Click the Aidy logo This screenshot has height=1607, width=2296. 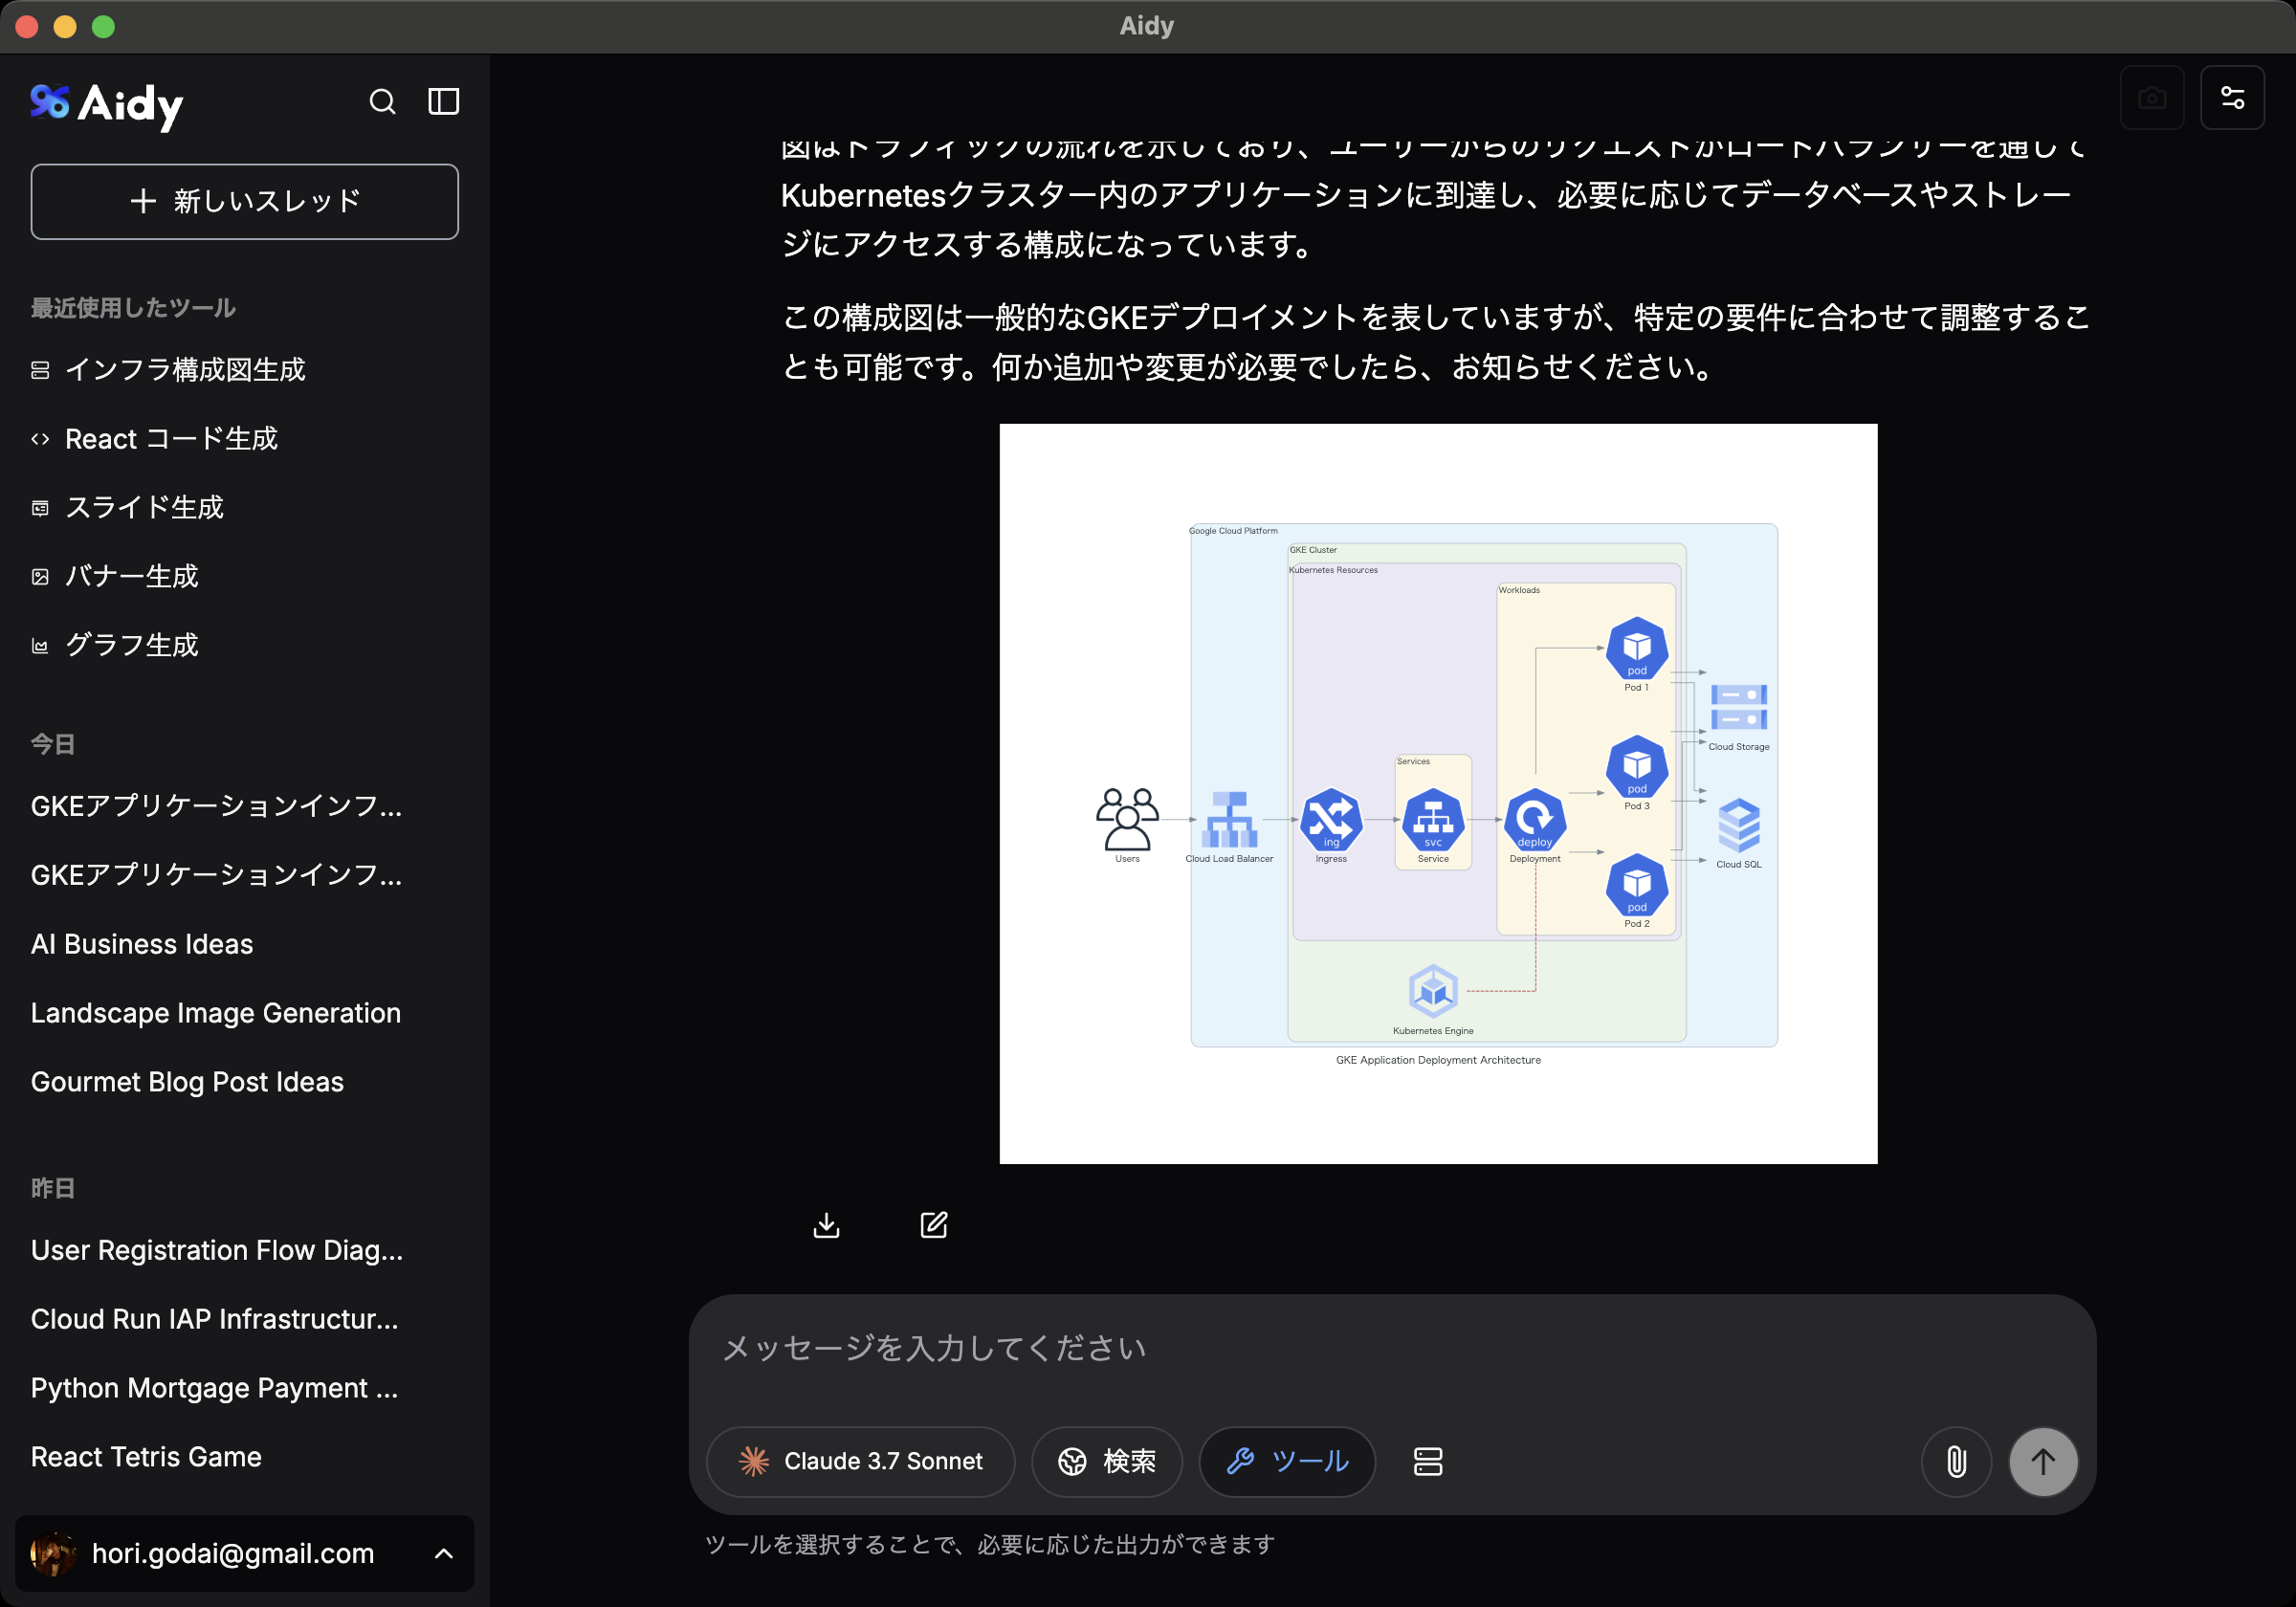click(107, 104)
